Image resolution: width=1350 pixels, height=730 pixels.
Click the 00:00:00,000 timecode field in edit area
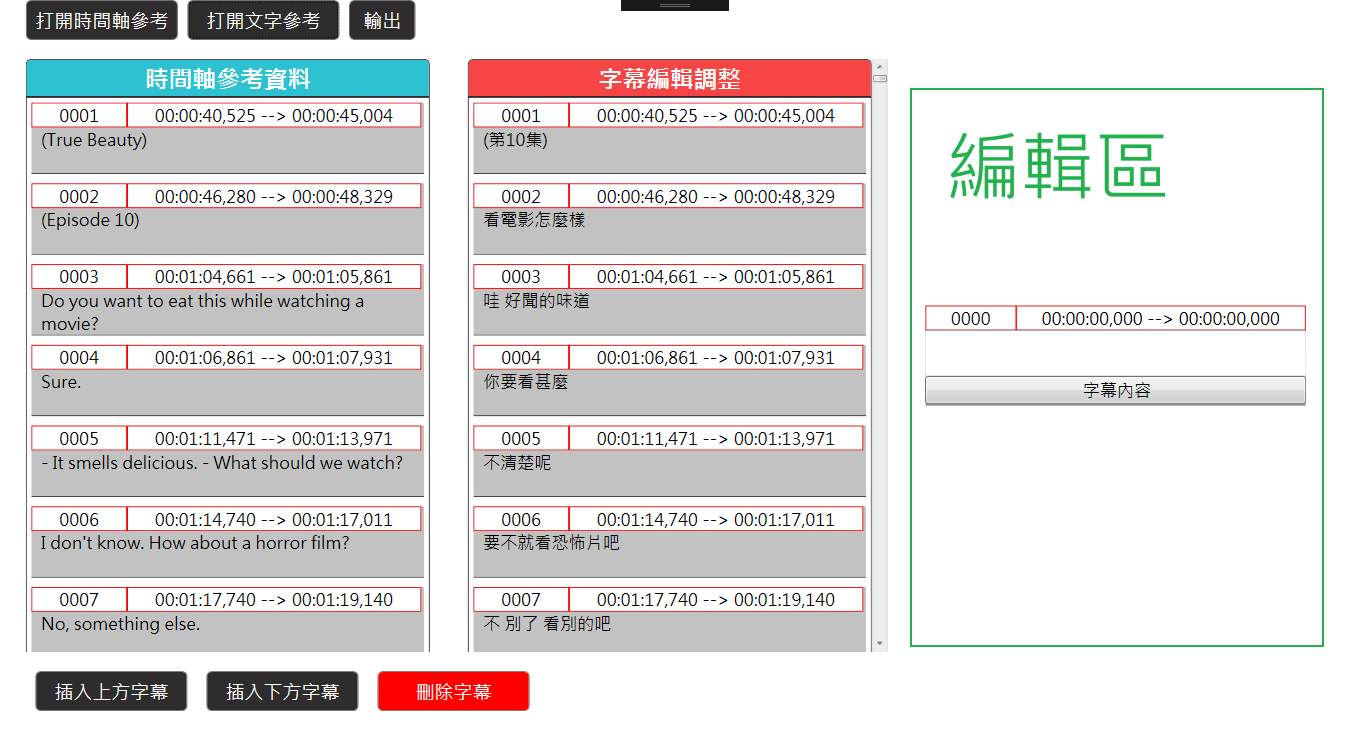click(x=1160, y=319)
